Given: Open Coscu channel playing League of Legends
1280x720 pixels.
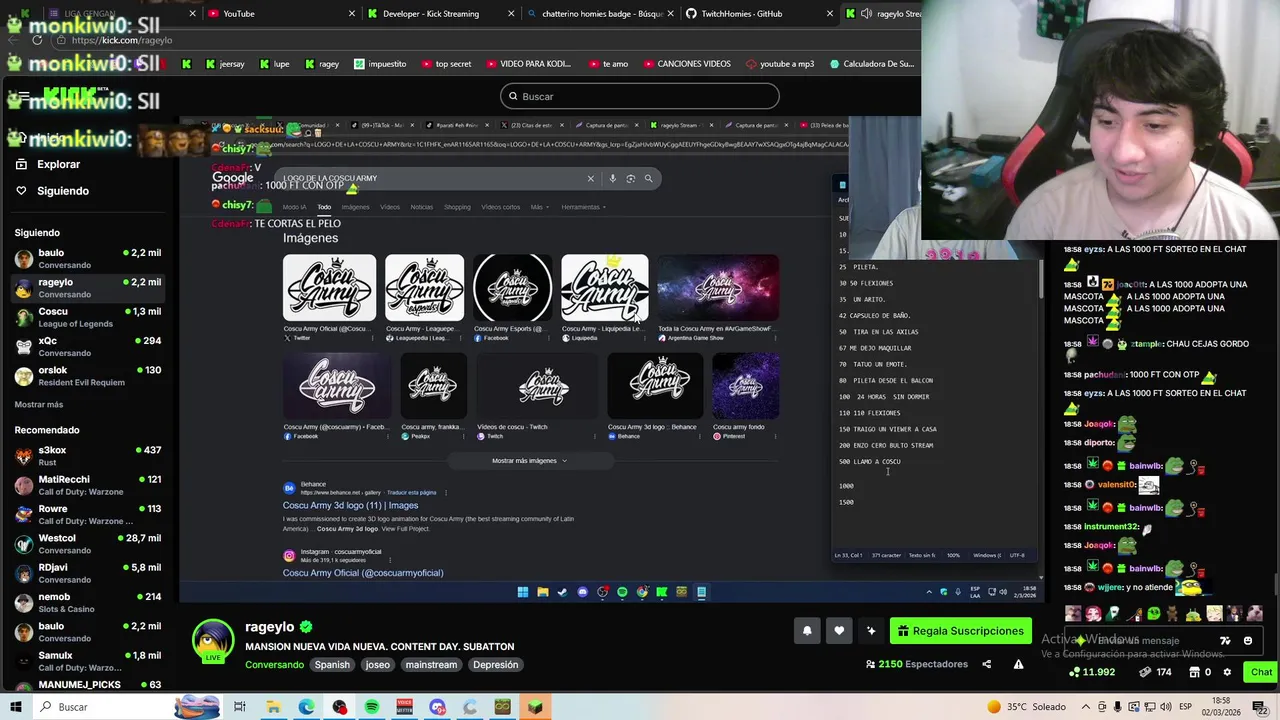Looking at the screenshot, I should point(88,317).
